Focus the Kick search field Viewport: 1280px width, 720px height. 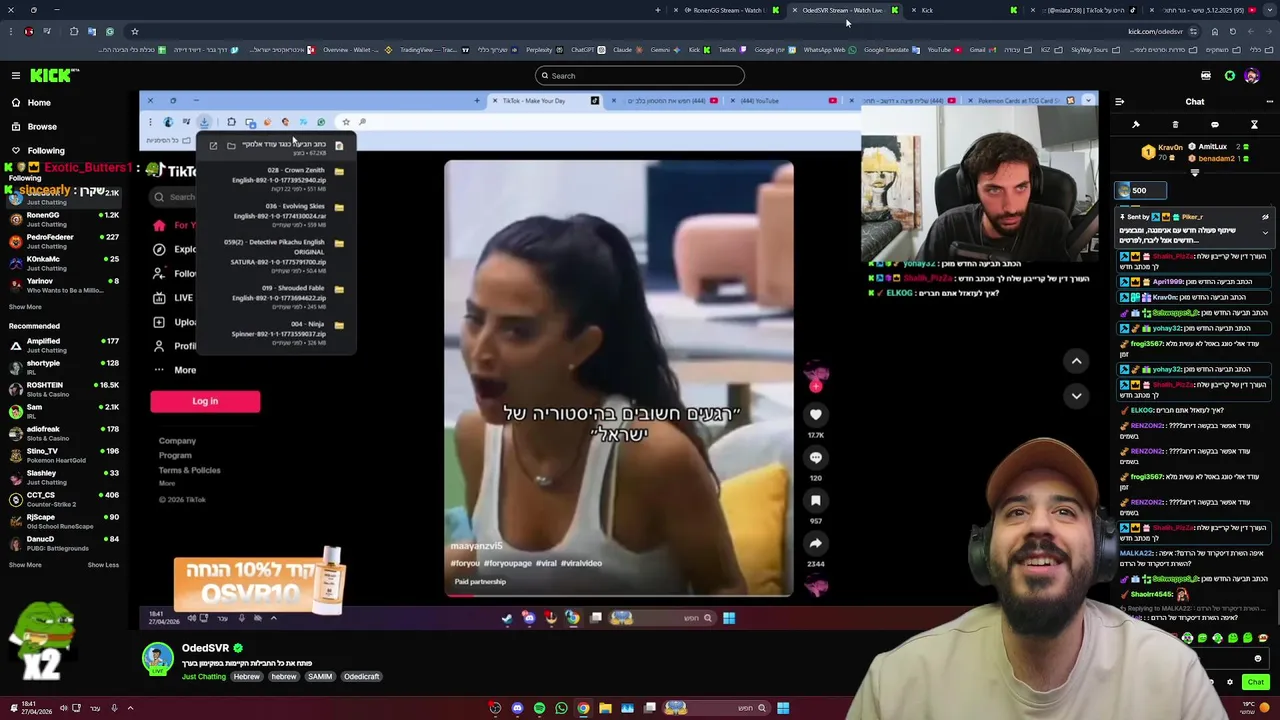[x=640, y=76]
